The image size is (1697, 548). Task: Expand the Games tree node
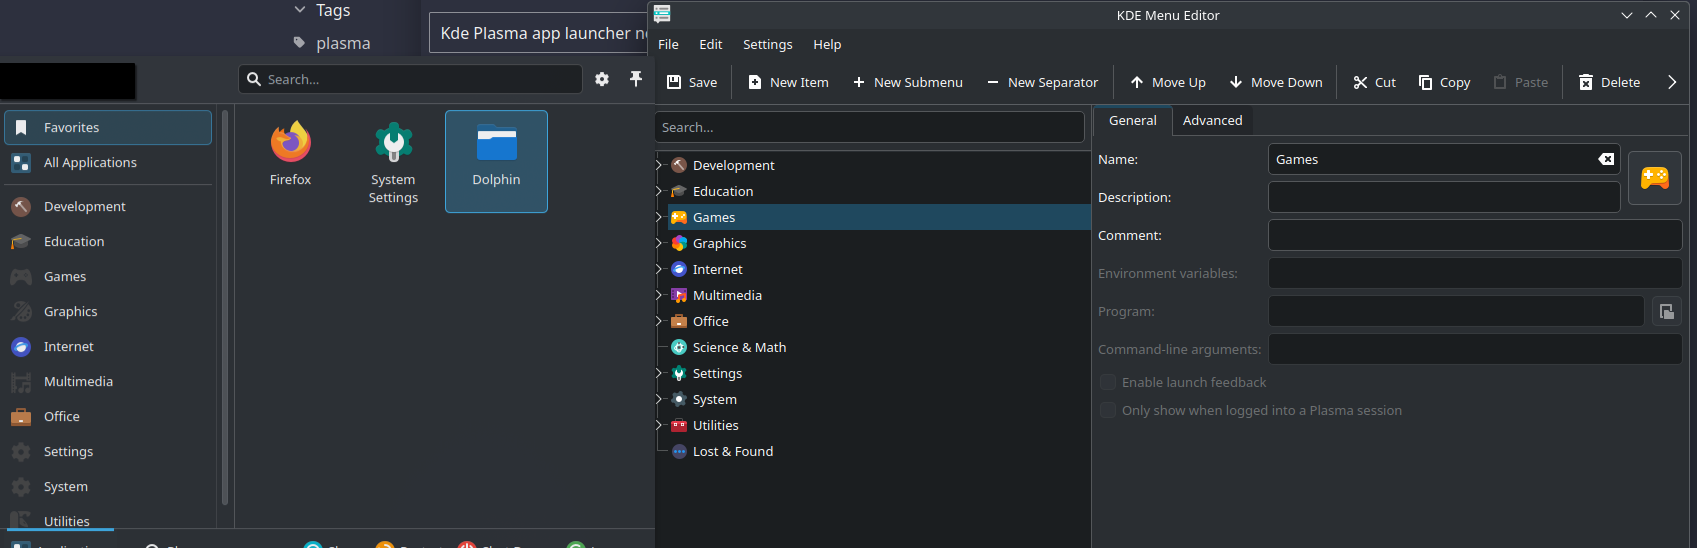click(660, 217)
